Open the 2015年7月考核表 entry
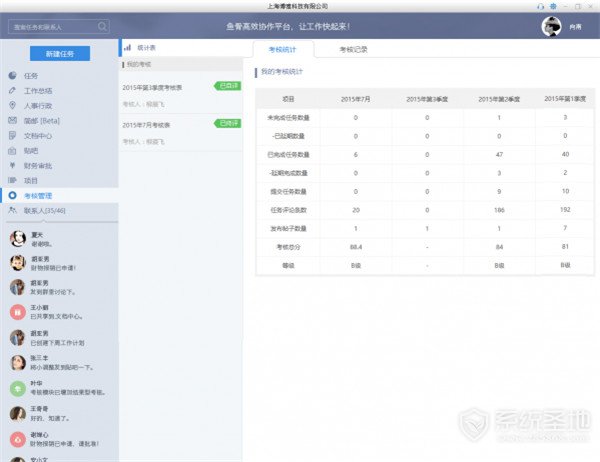600x462 pixels. pyautogui.click(x=181, y=132)
